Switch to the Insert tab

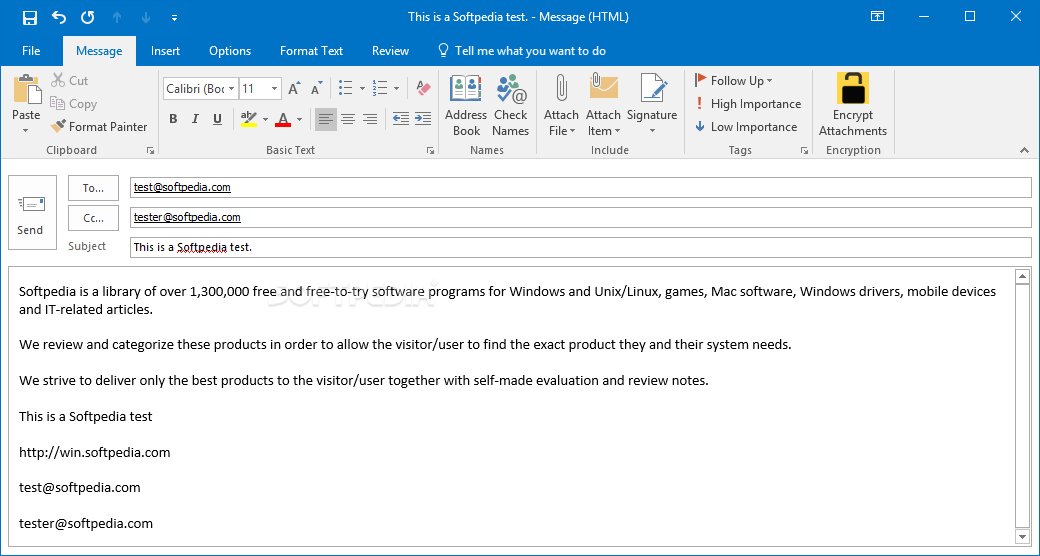click(x=165, y=51)
